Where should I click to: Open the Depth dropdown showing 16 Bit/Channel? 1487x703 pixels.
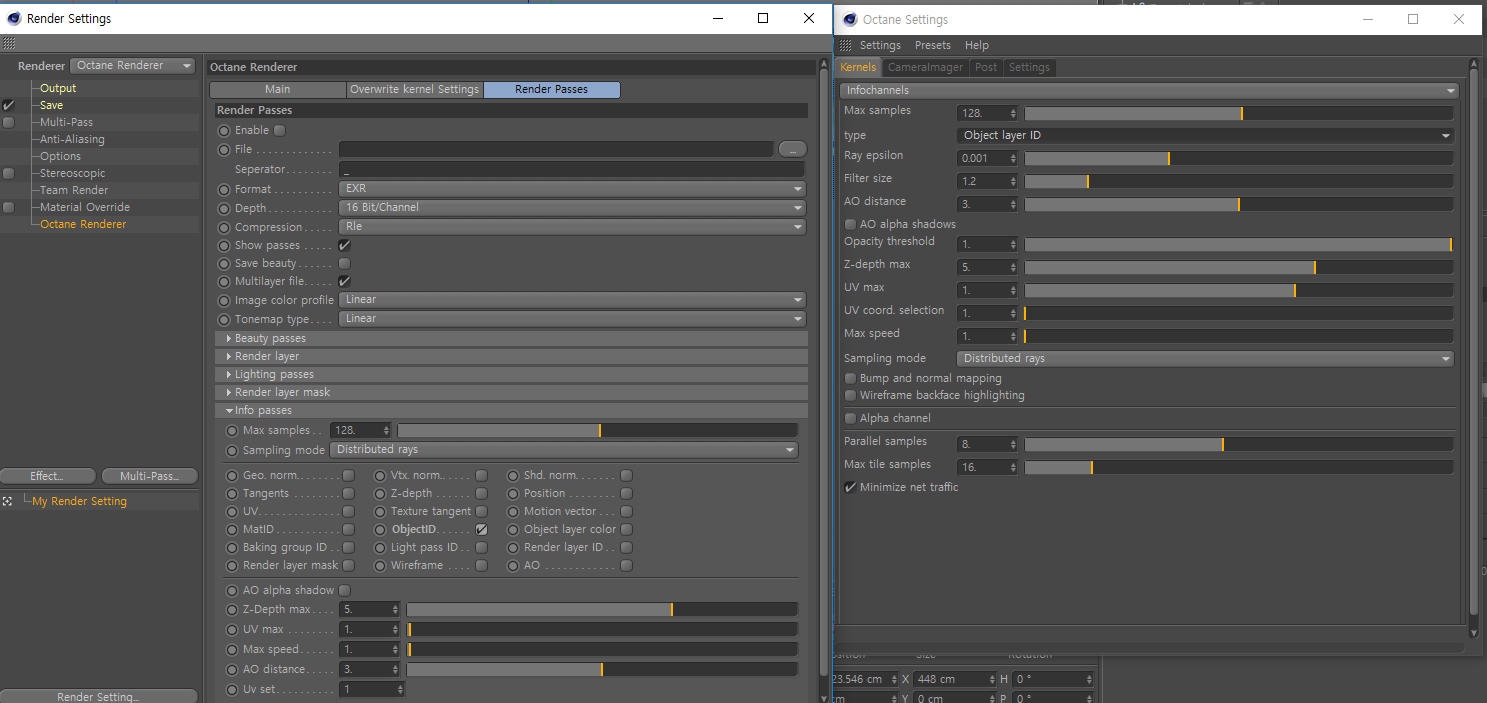(x=572, y=208)
